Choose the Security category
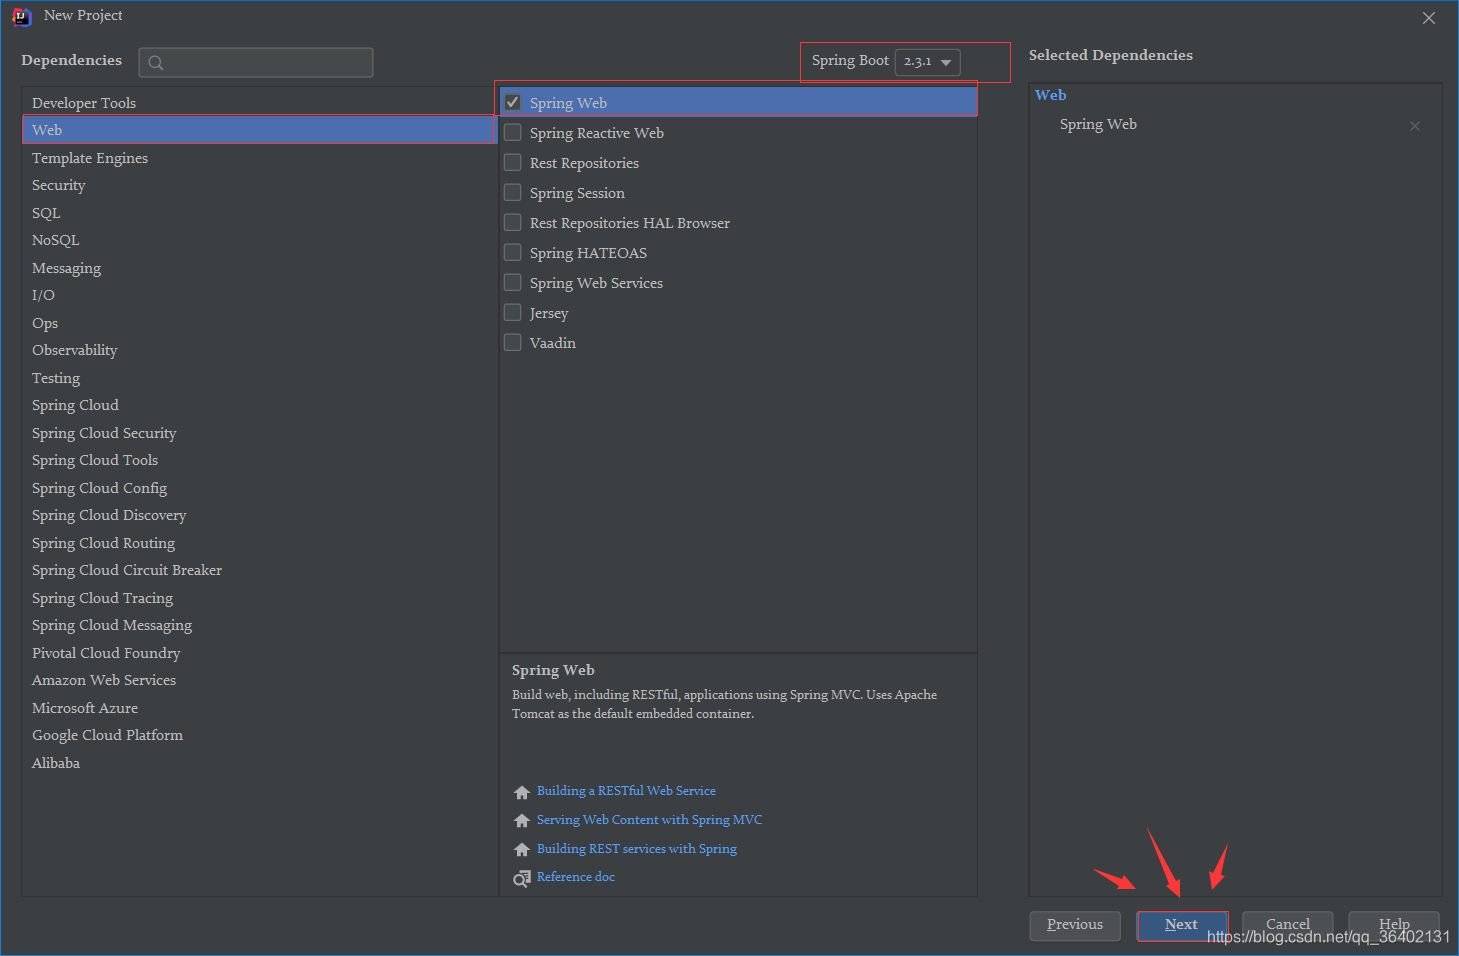This screenshot has width=1459, height=956. [259, 185]
